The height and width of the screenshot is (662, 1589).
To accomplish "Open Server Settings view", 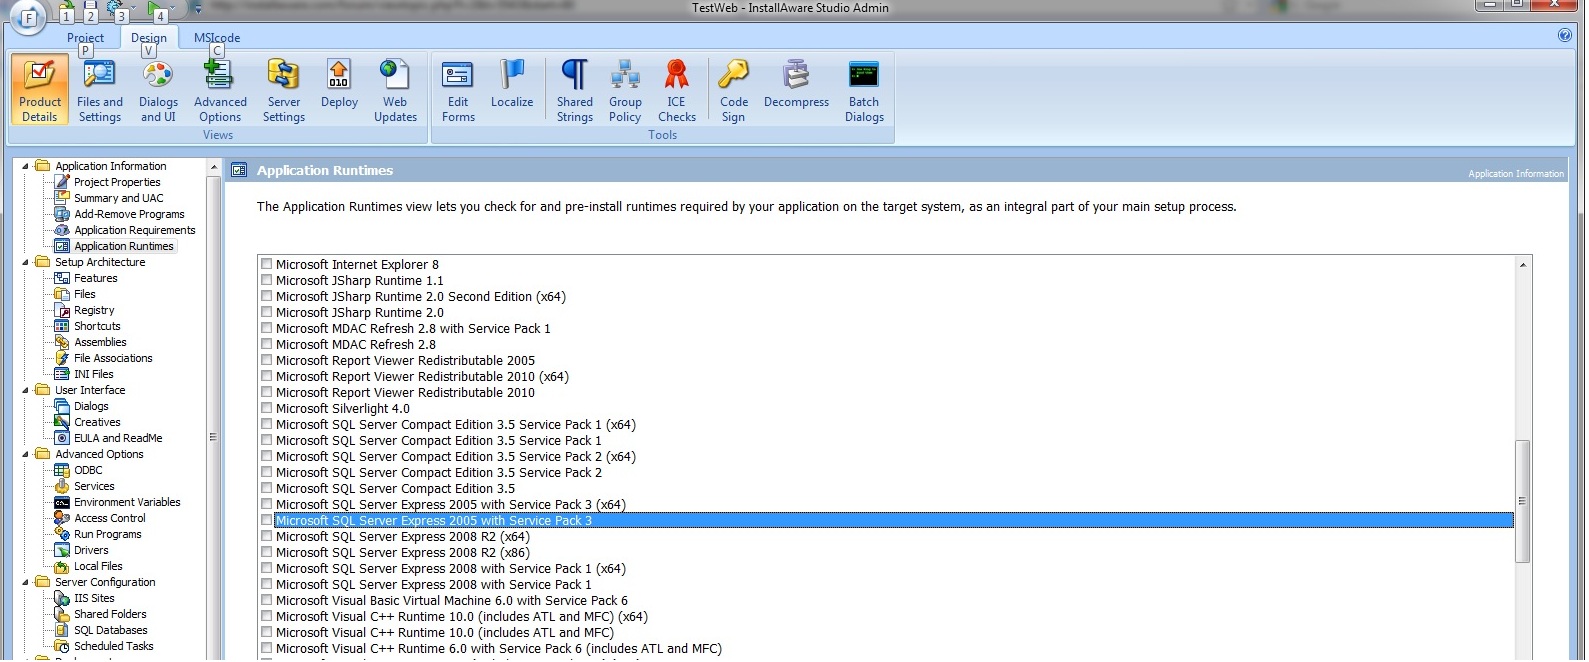I will click(284, 90).
